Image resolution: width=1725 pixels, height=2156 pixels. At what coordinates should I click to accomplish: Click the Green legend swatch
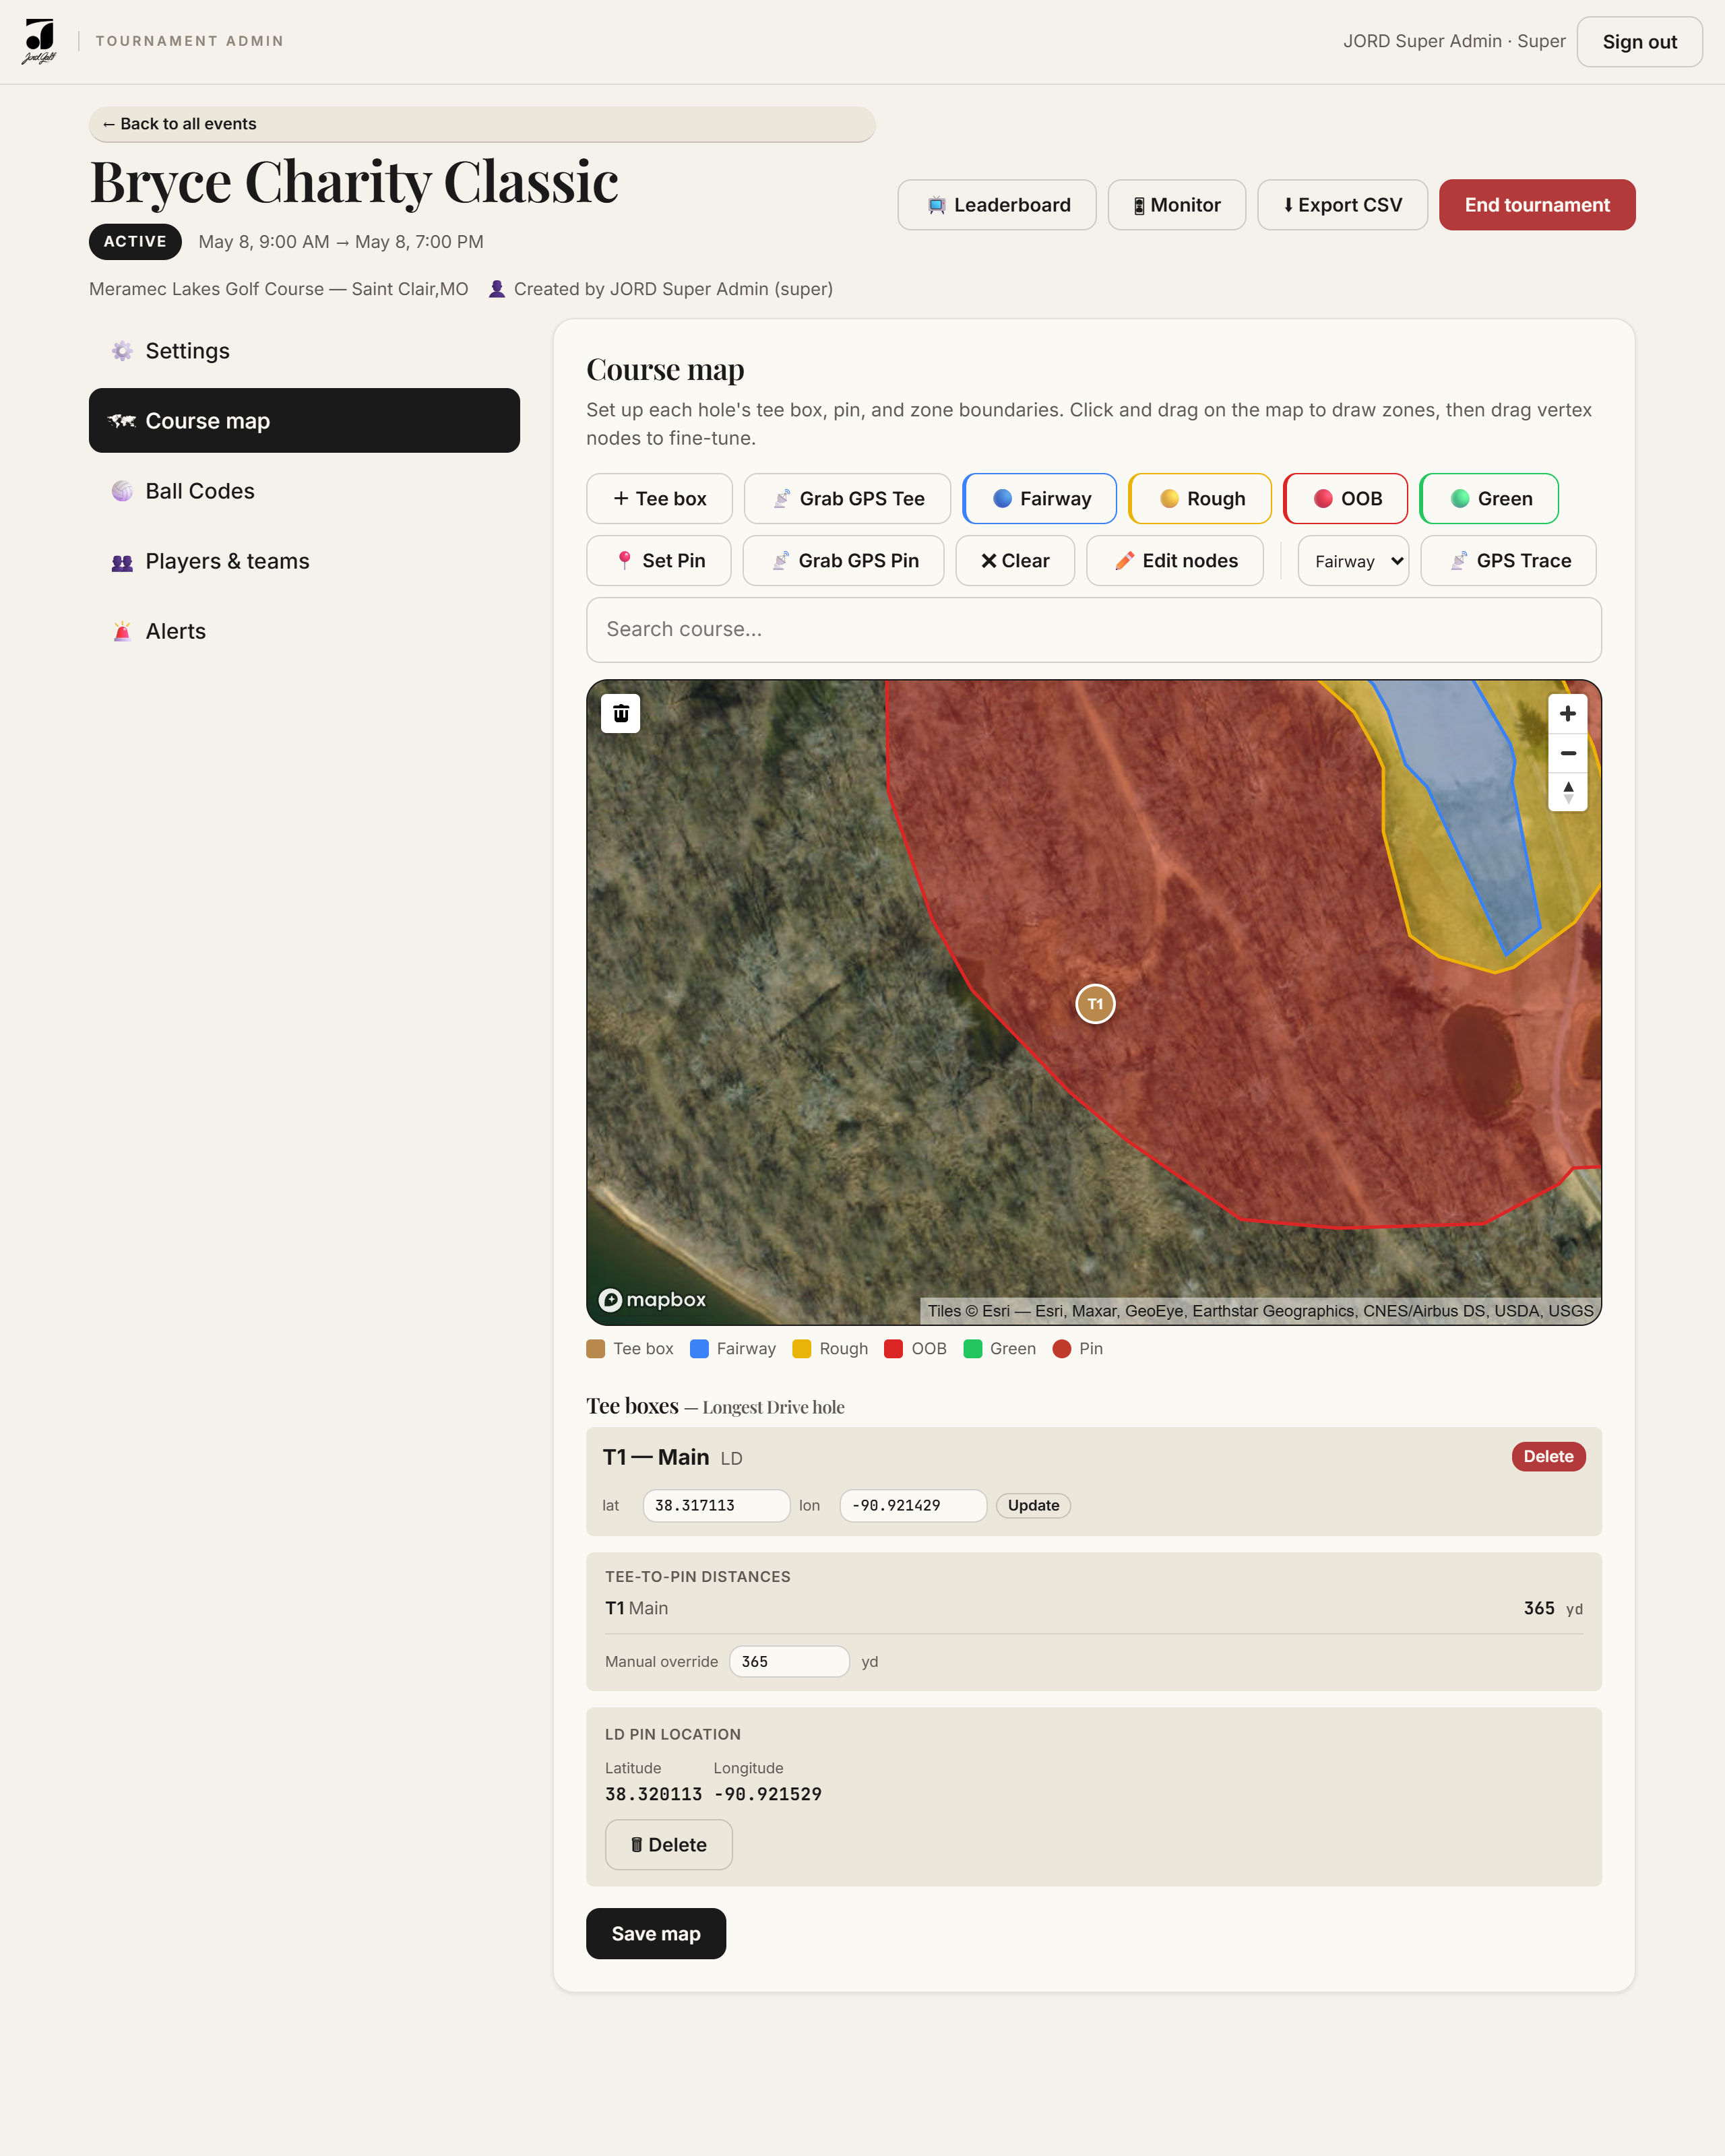point(973,1349)
